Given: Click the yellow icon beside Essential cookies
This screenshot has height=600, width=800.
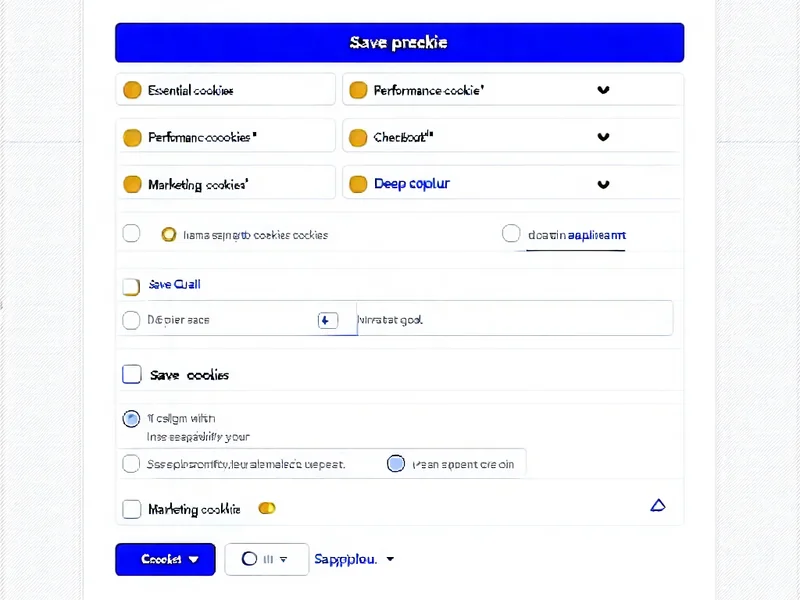Looking at the screenshot, I should [131, 90].
